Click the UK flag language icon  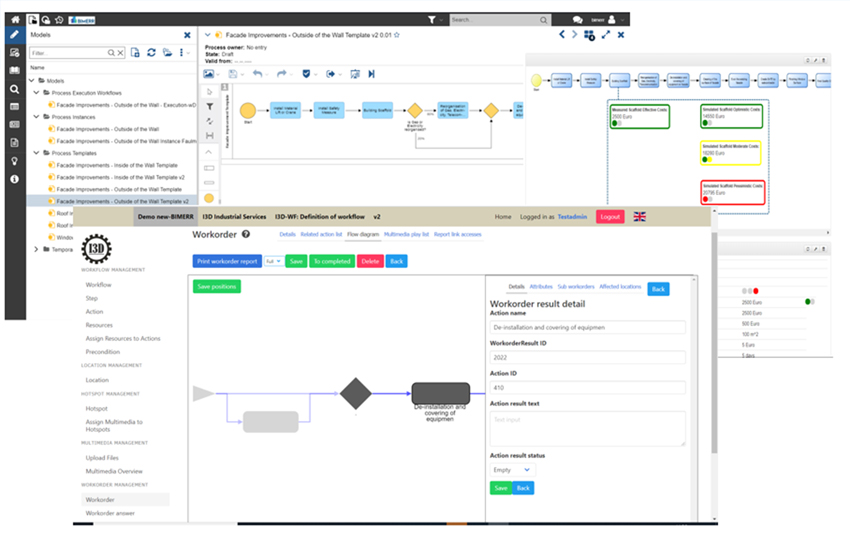pos(640,216)
